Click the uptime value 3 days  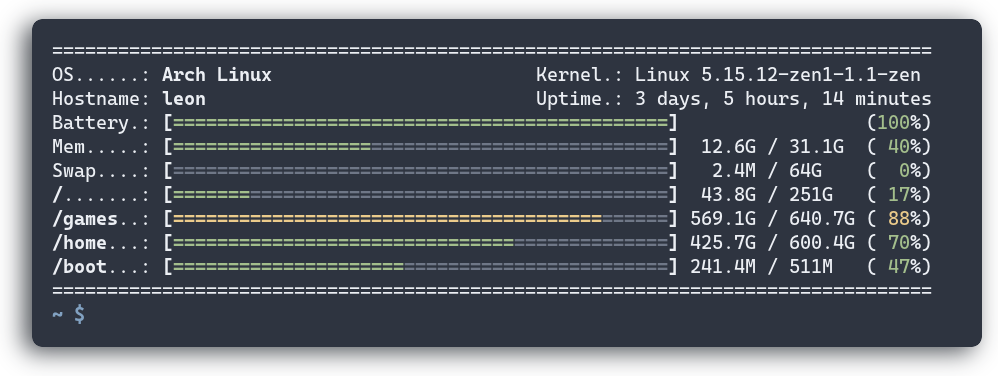[x=662, y=99]
